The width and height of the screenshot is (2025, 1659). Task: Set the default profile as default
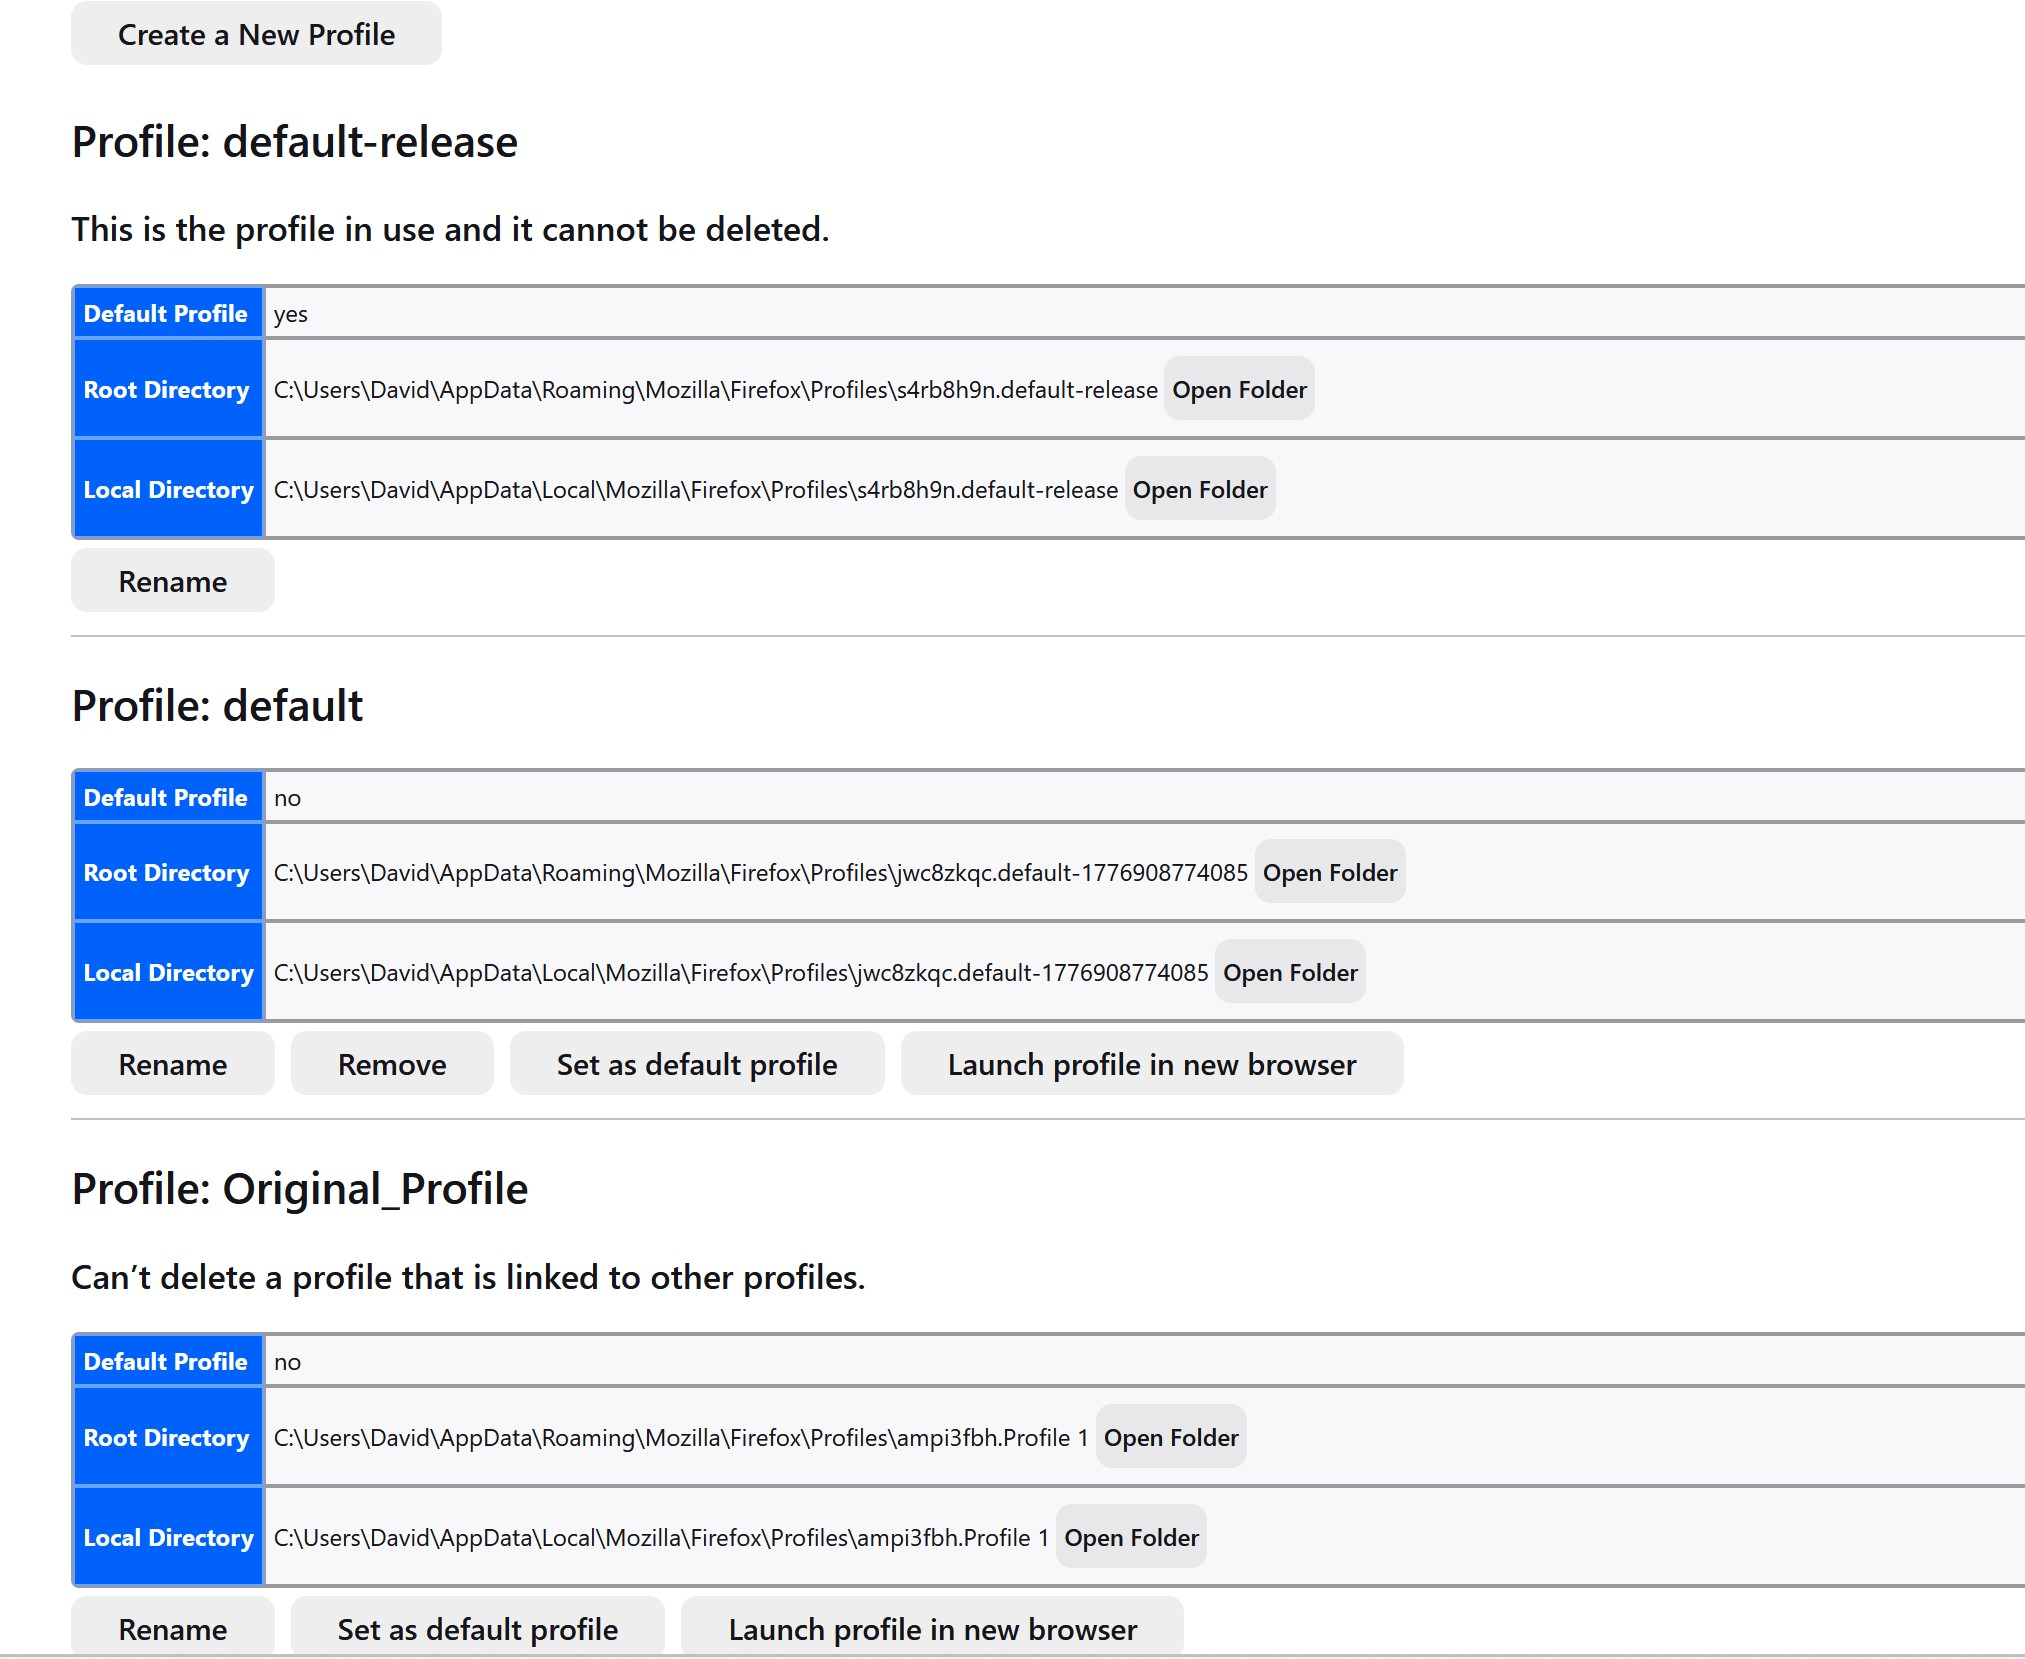pyautogui.click(x=696, y=1064)
